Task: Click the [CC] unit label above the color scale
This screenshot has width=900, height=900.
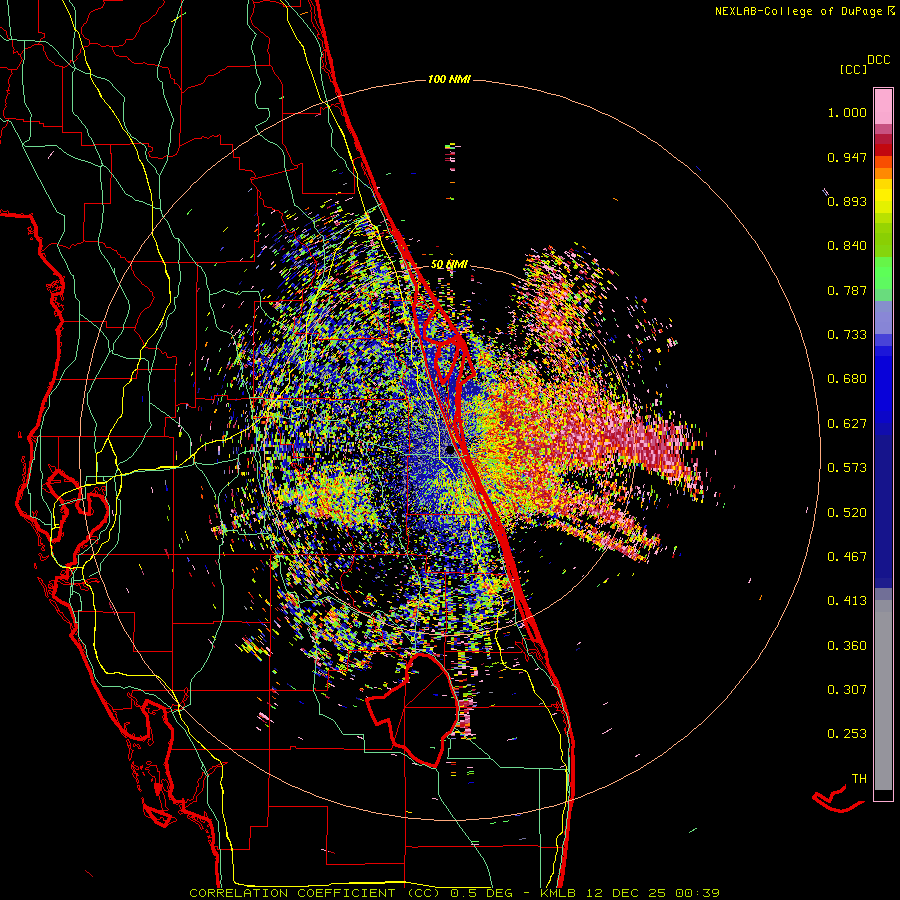Action: [x=853, y=69]
